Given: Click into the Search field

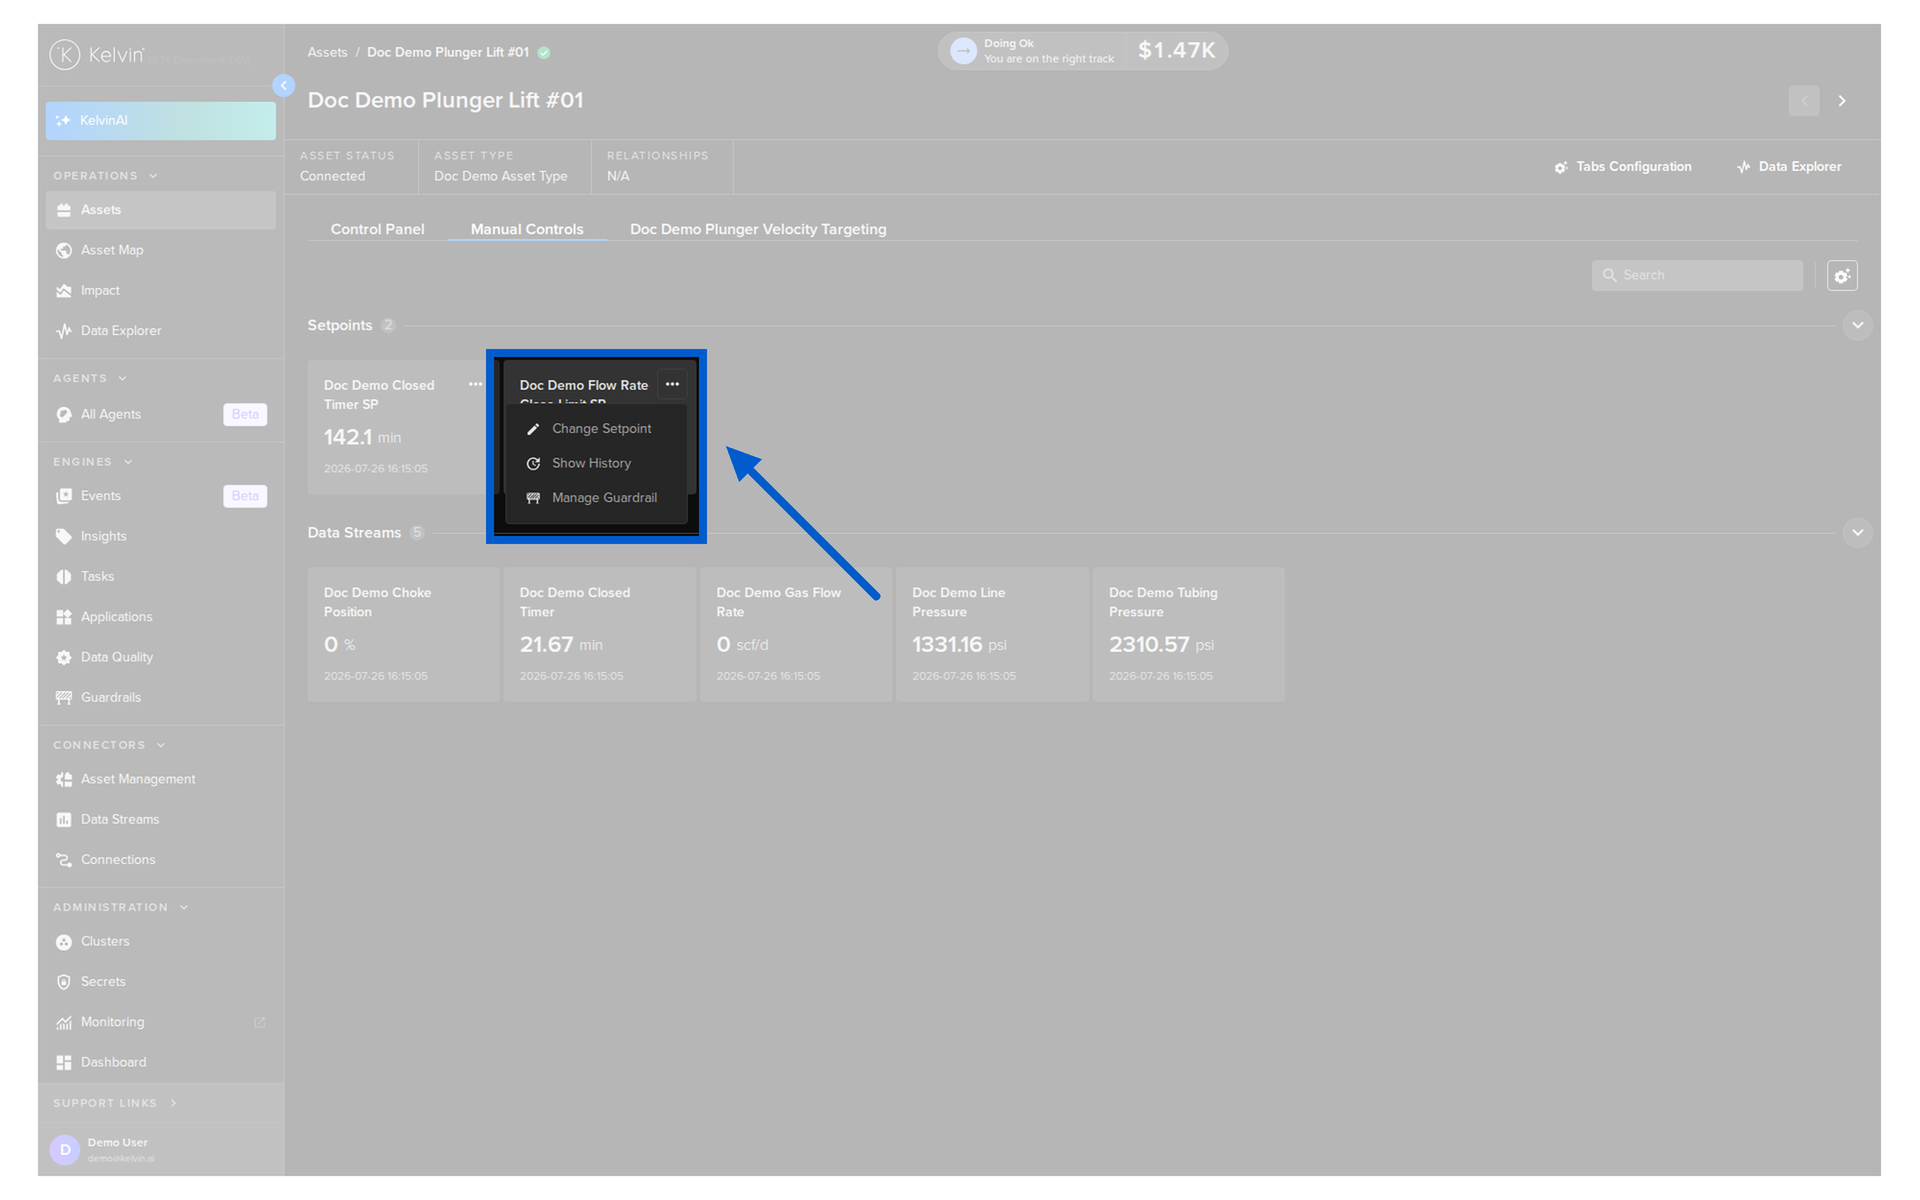Looking at the screenshot, I should pos(1697,276).
